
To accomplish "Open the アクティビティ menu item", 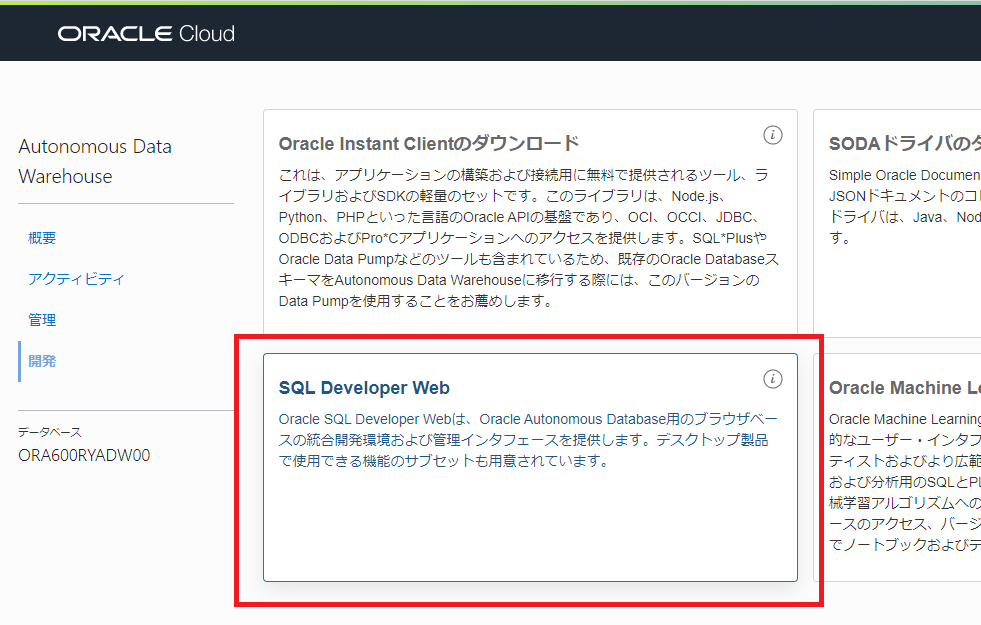I will click(x=76, y=279).
